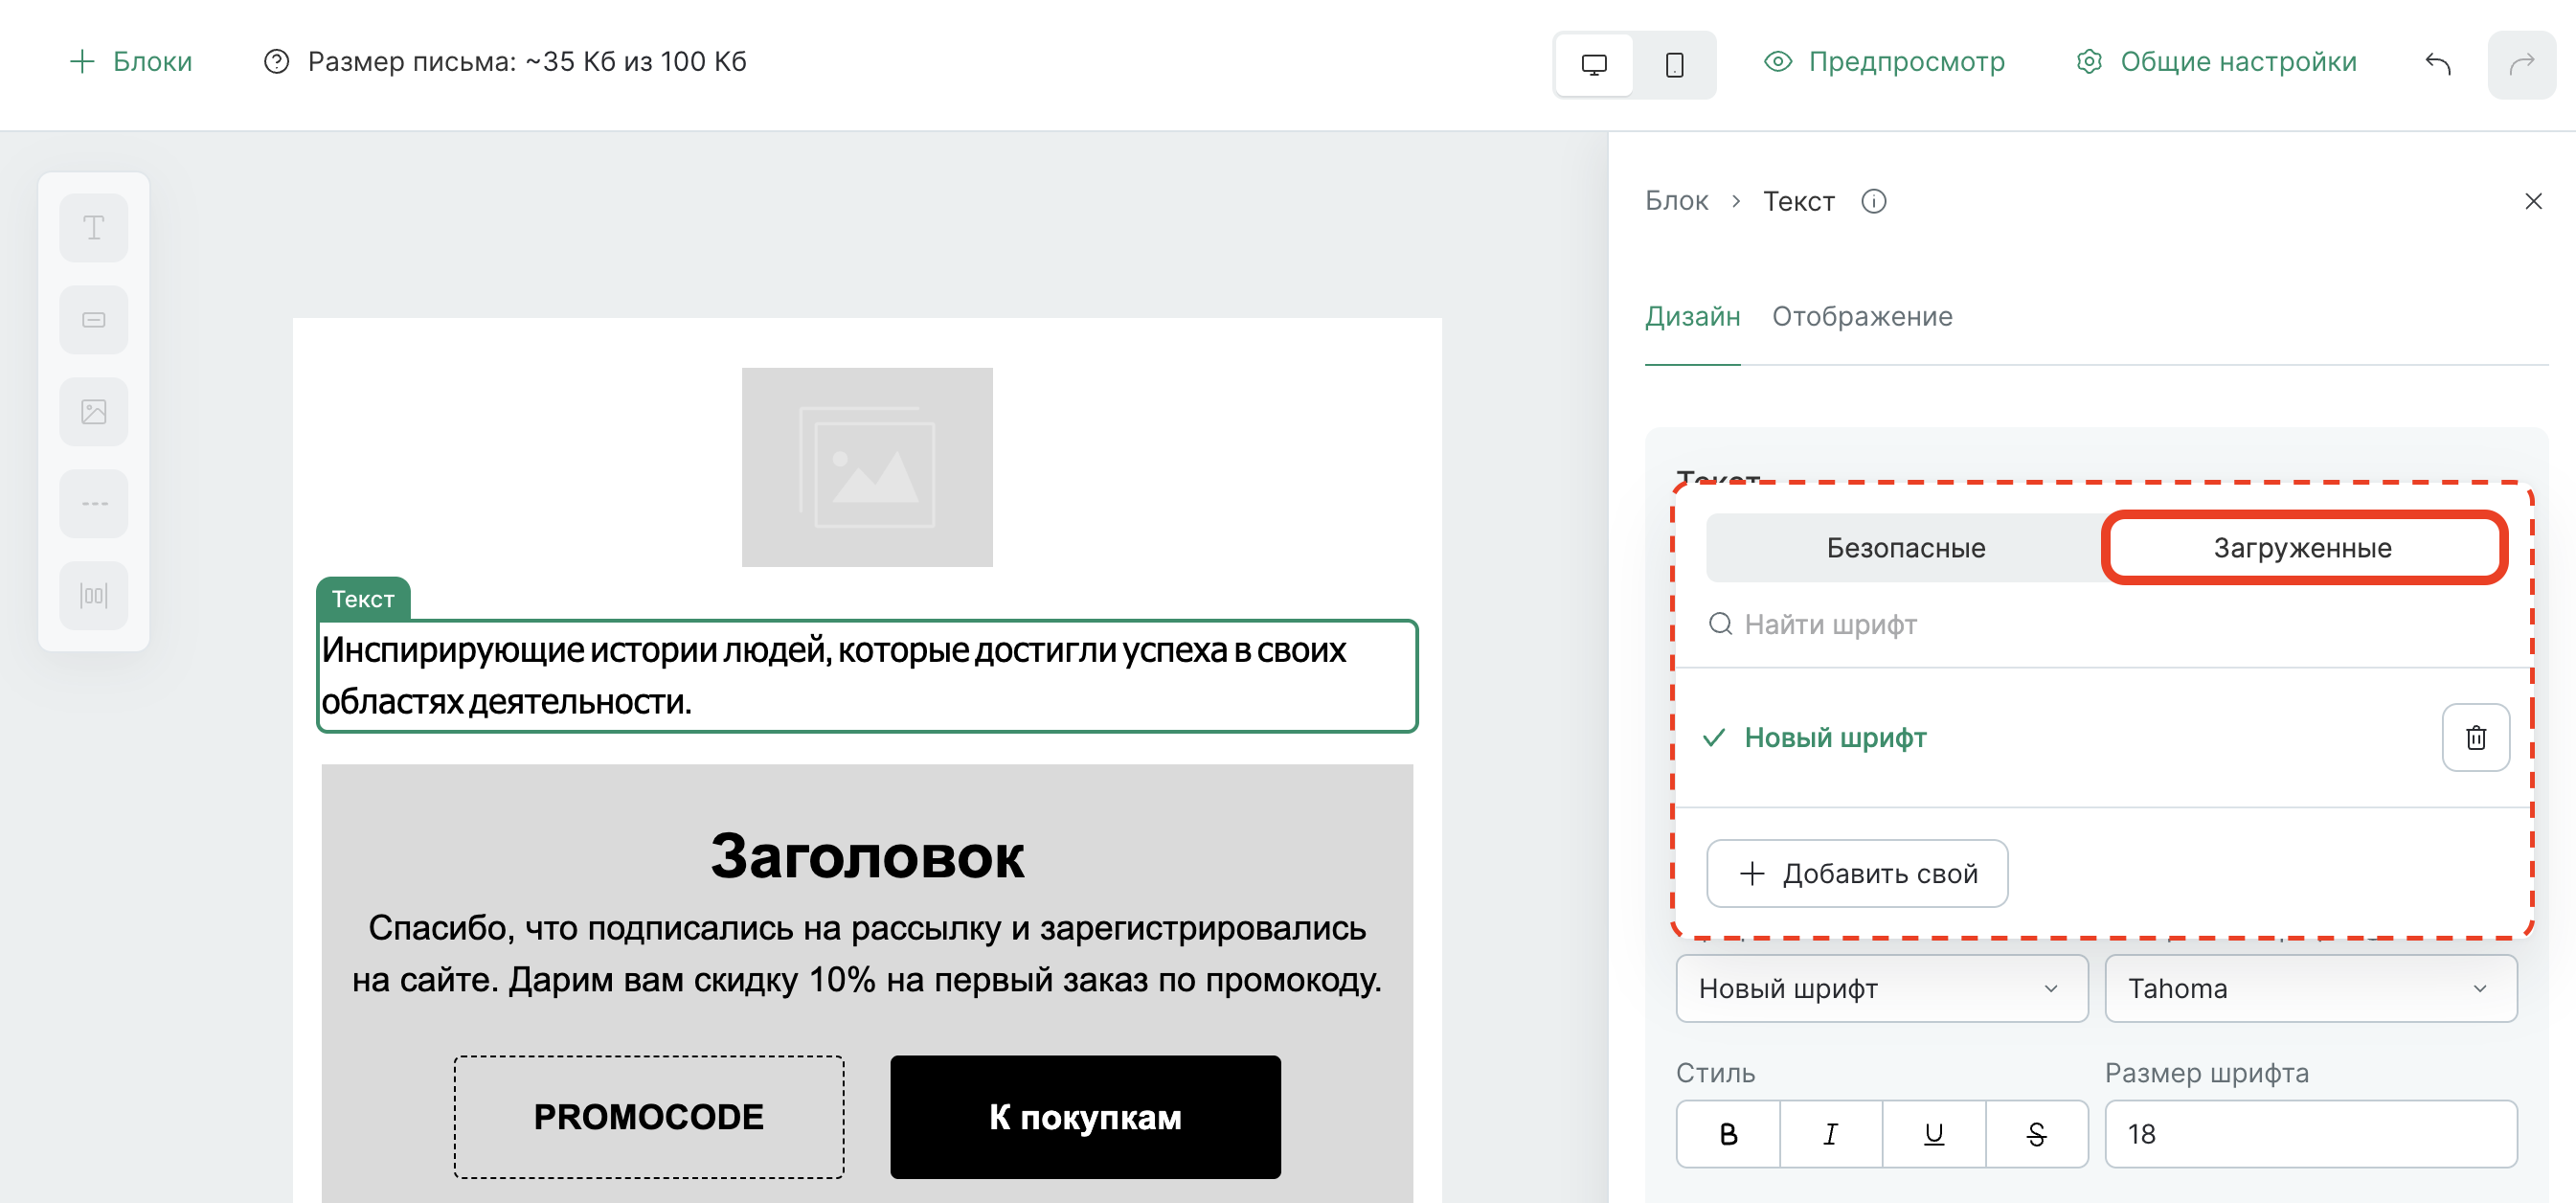
Task: Open the Новый шрифт font dropdown
Action: click(1881, 988)
